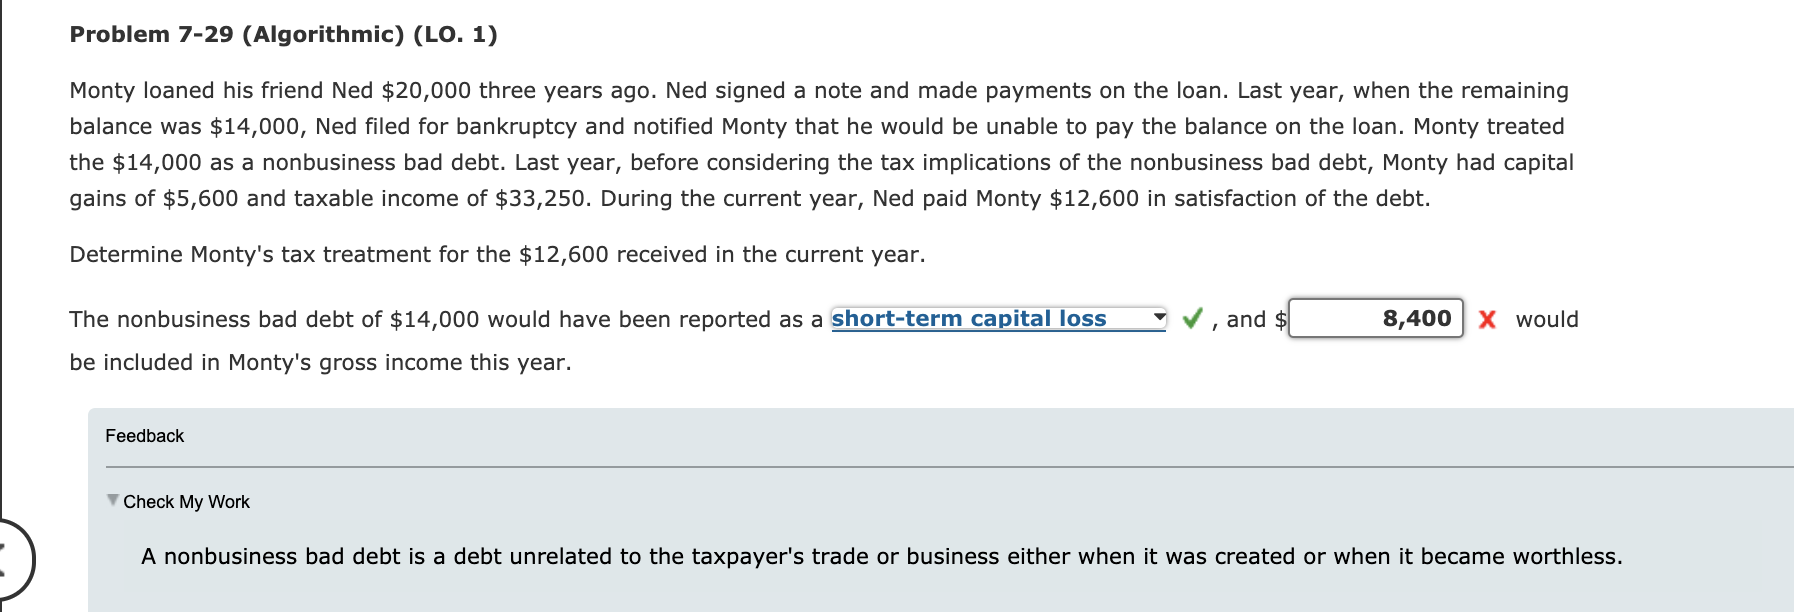Click the error indicator after the amount box
This screenshot has height=612, width=1794.
tap(1487, 321)
